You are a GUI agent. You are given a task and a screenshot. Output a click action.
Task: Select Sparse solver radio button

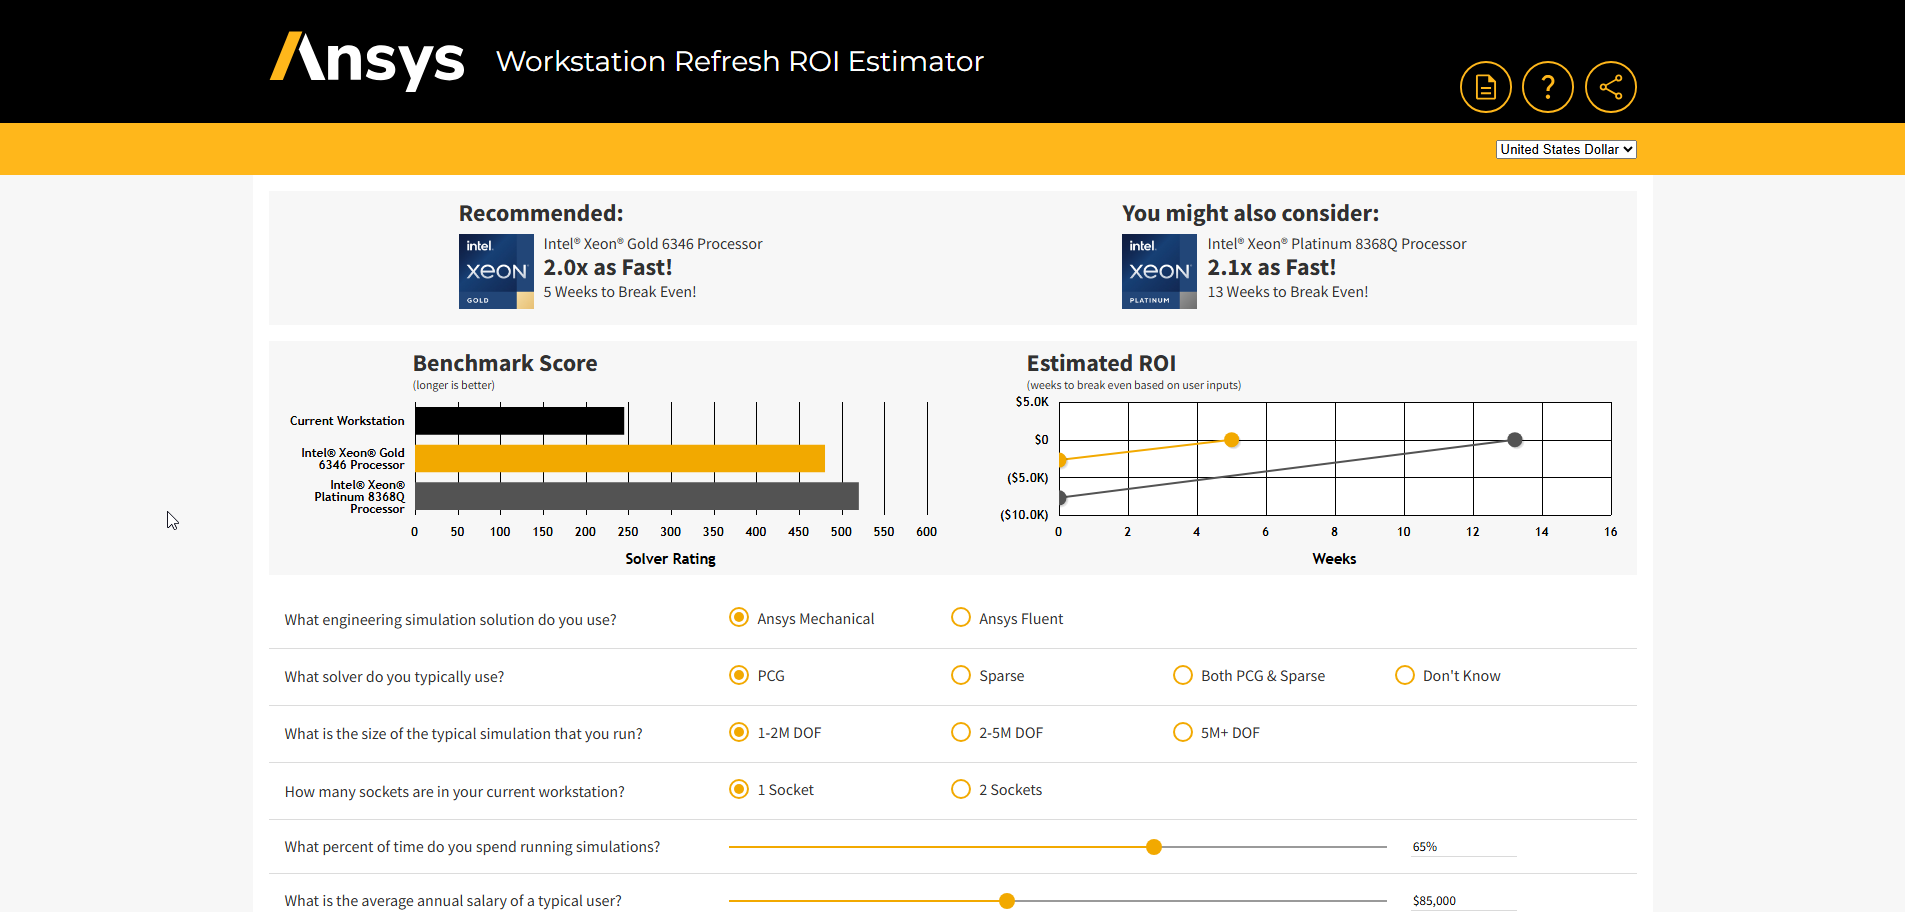[961, 675]
